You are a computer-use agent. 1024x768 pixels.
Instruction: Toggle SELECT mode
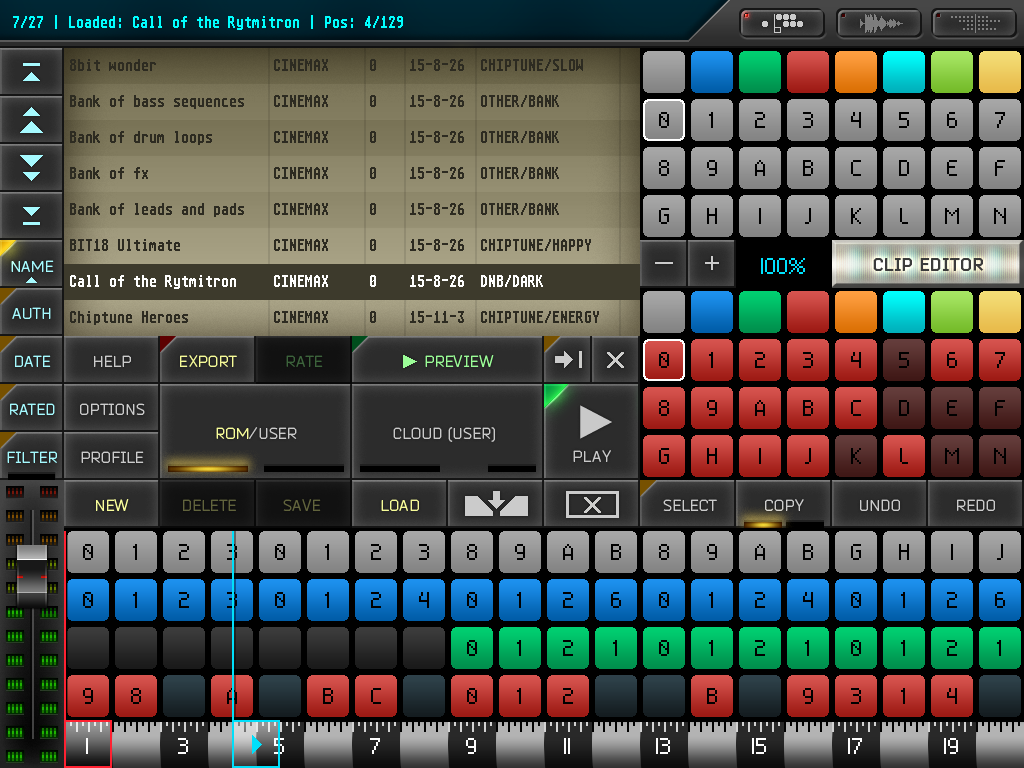[x=689, y=505]
